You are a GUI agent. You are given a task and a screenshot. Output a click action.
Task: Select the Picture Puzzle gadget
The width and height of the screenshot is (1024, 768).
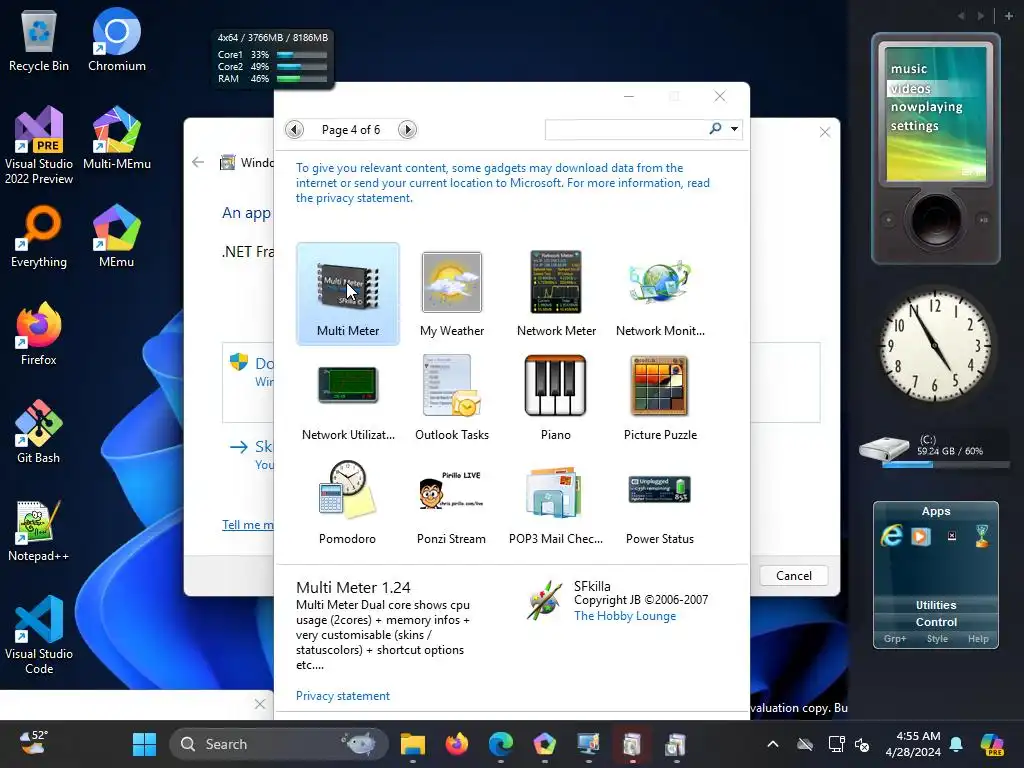coord(660,398)
